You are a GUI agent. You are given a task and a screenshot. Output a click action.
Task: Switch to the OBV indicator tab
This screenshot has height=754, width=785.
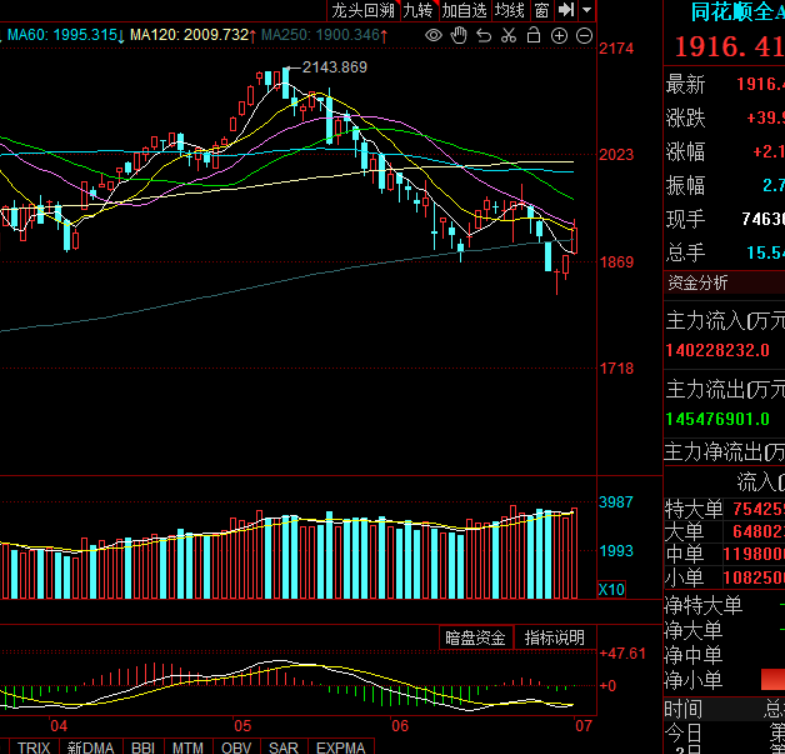click(236, 746)
